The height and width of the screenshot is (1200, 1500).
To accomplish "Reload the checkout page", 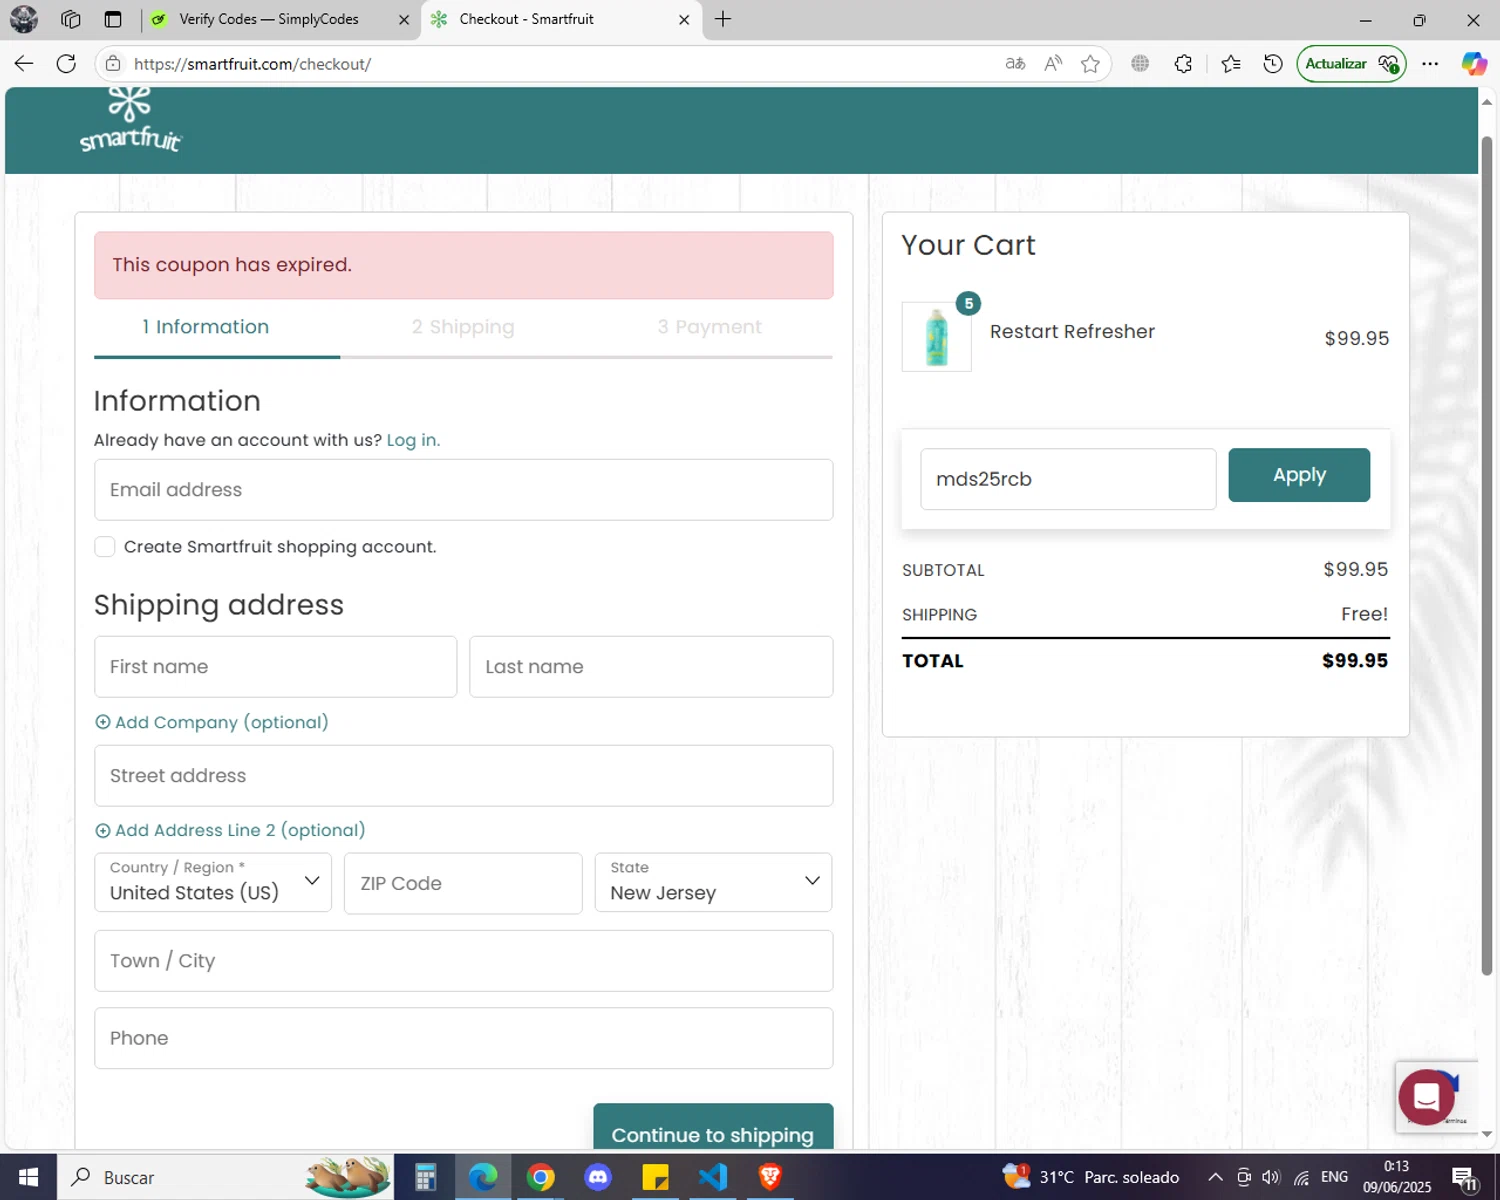I will pyautogui.click(x=66, y=64).
